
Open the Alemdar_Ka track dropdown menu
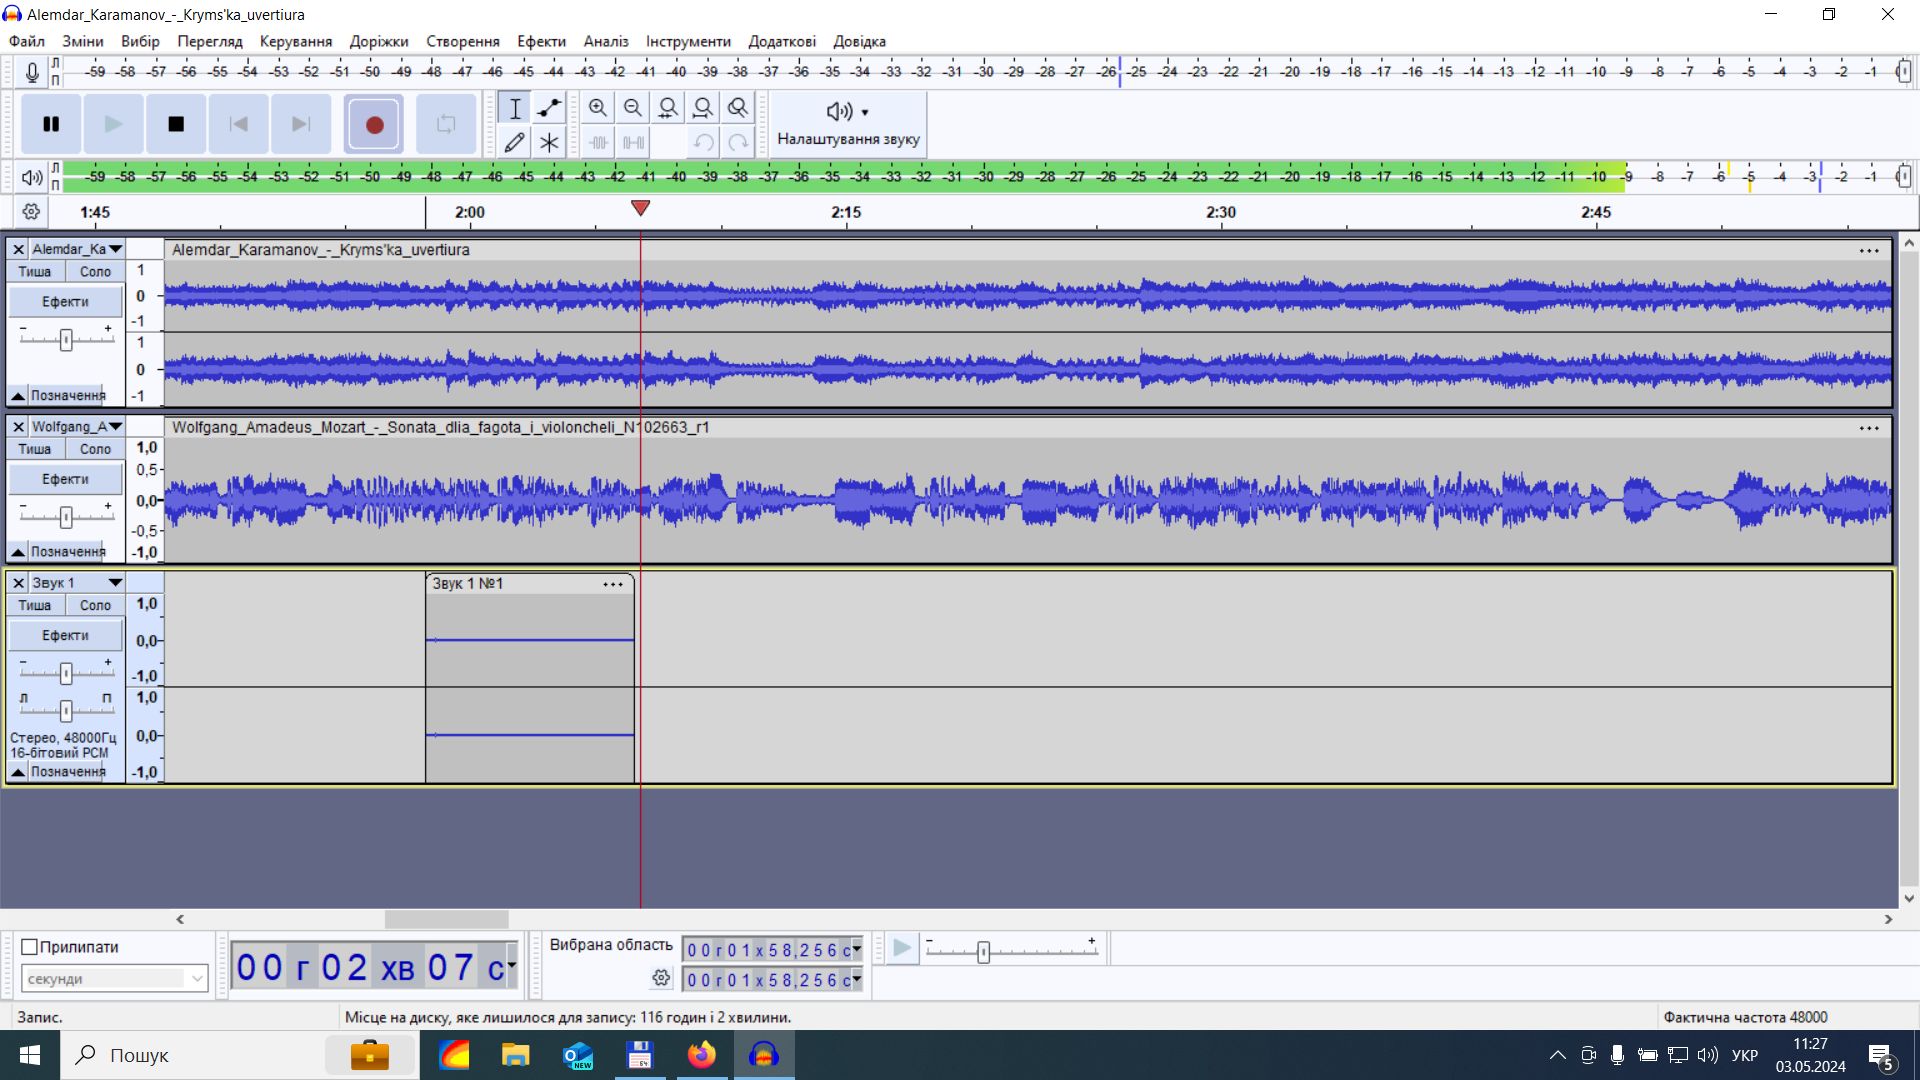(115, 249)
